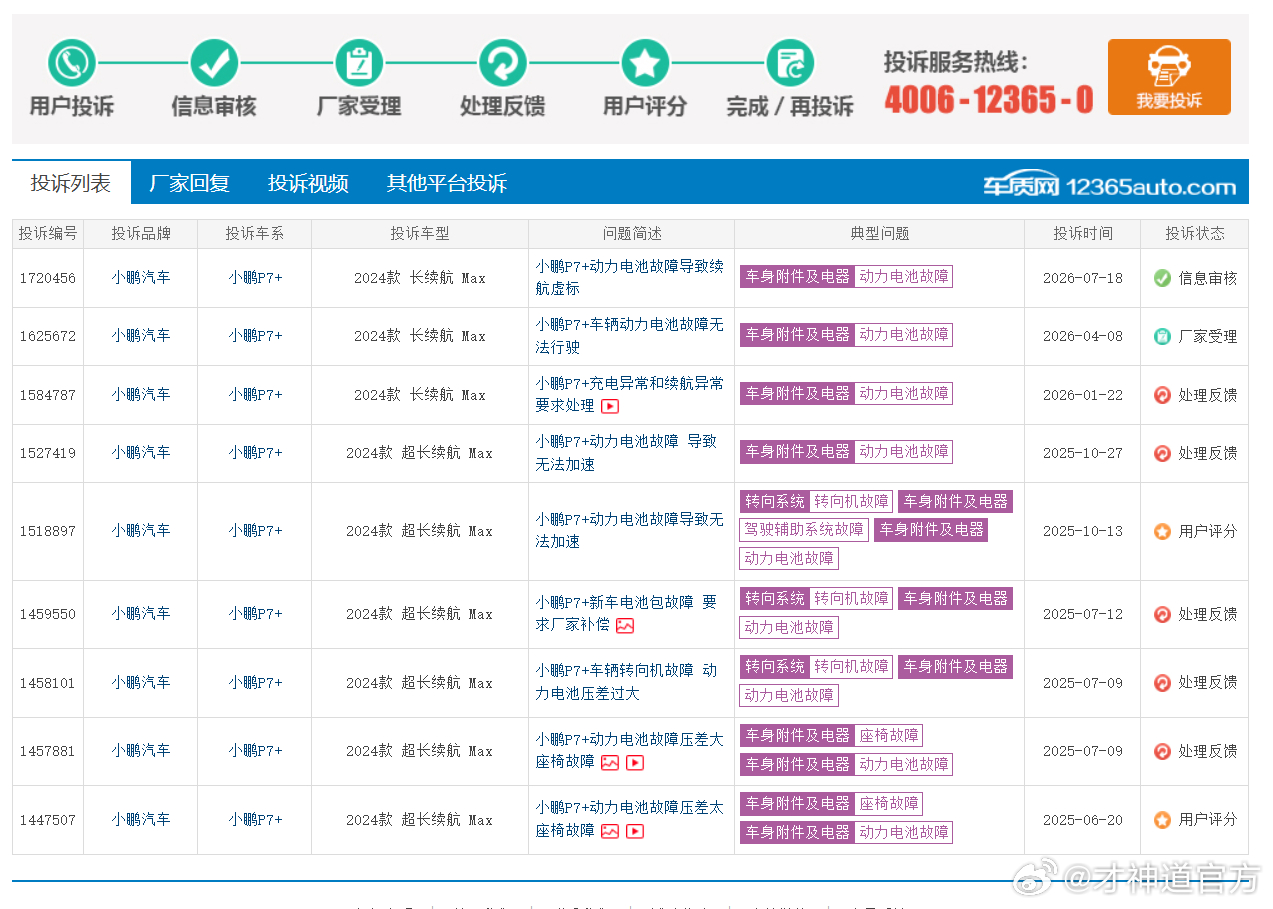The image size is (1273, 909).
Task: Click the 投诉时间 column header
Action: 1082,234
